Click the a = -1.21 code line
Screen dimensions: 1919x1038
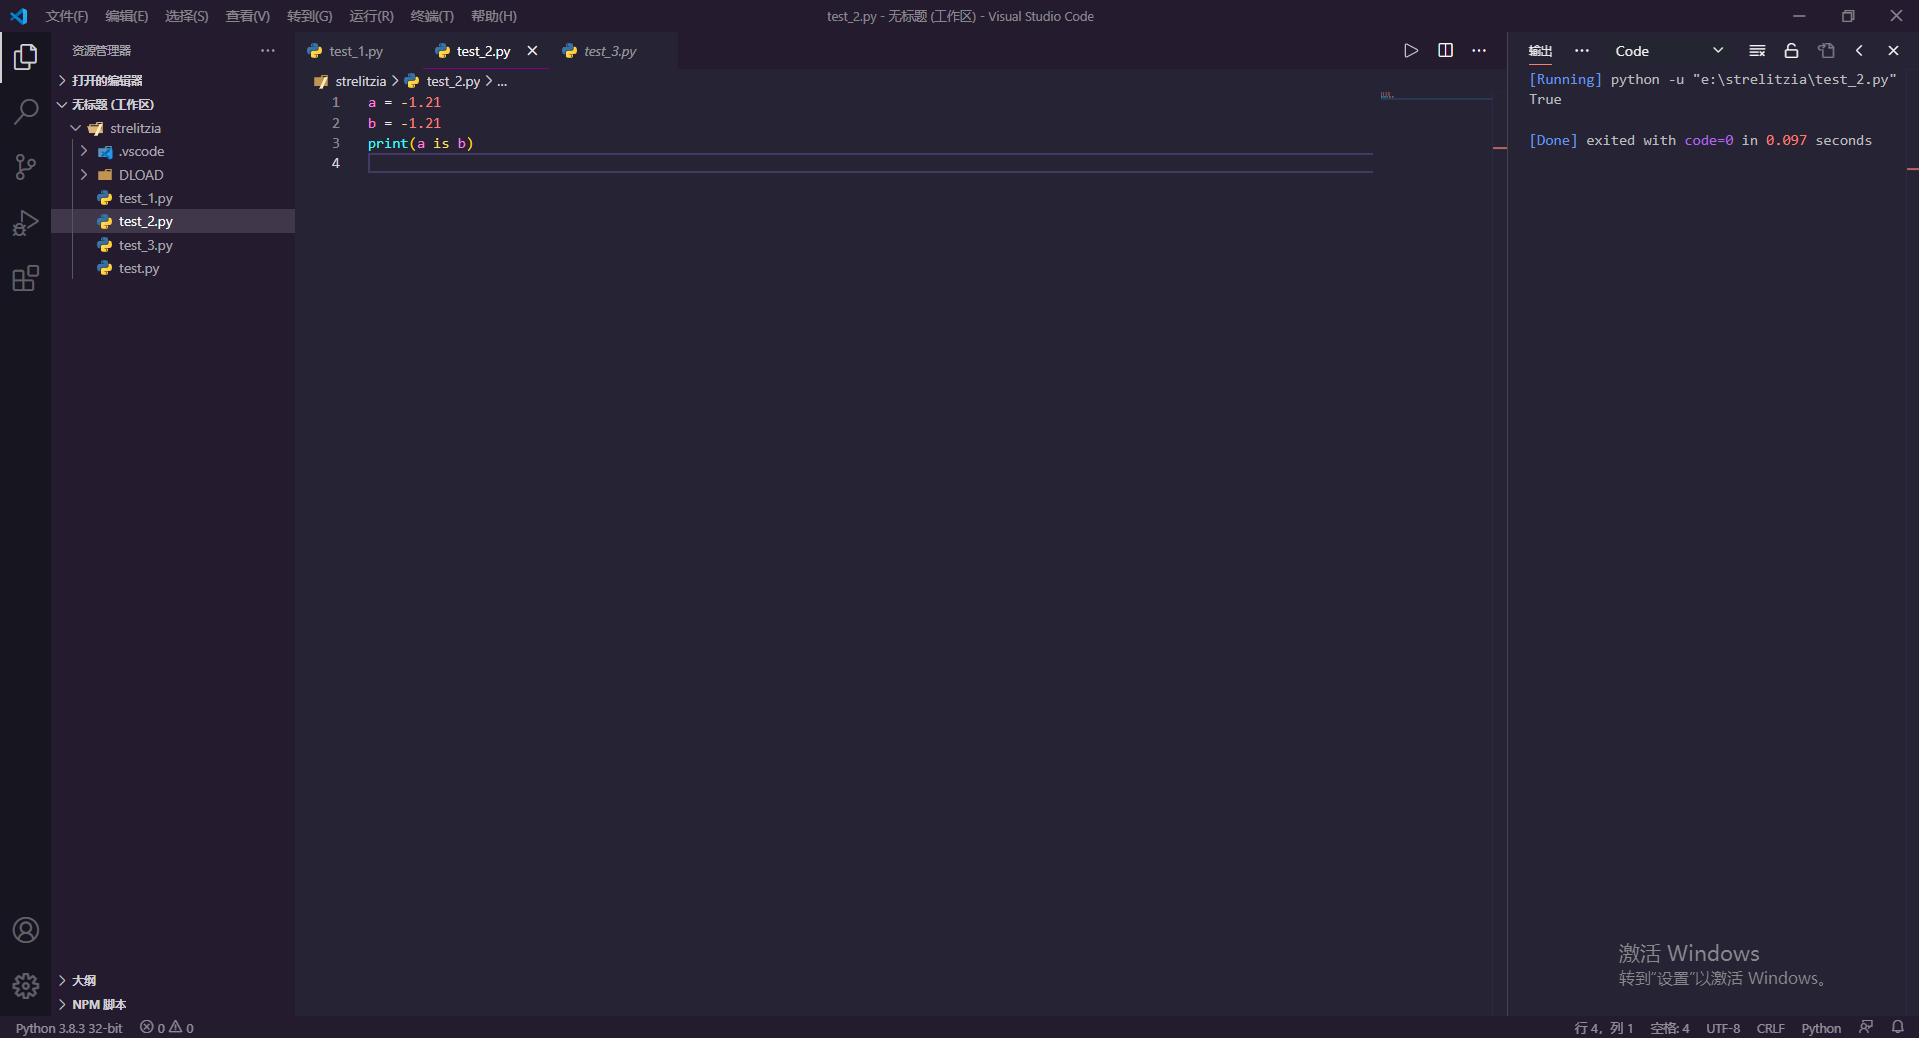(404, 102)
